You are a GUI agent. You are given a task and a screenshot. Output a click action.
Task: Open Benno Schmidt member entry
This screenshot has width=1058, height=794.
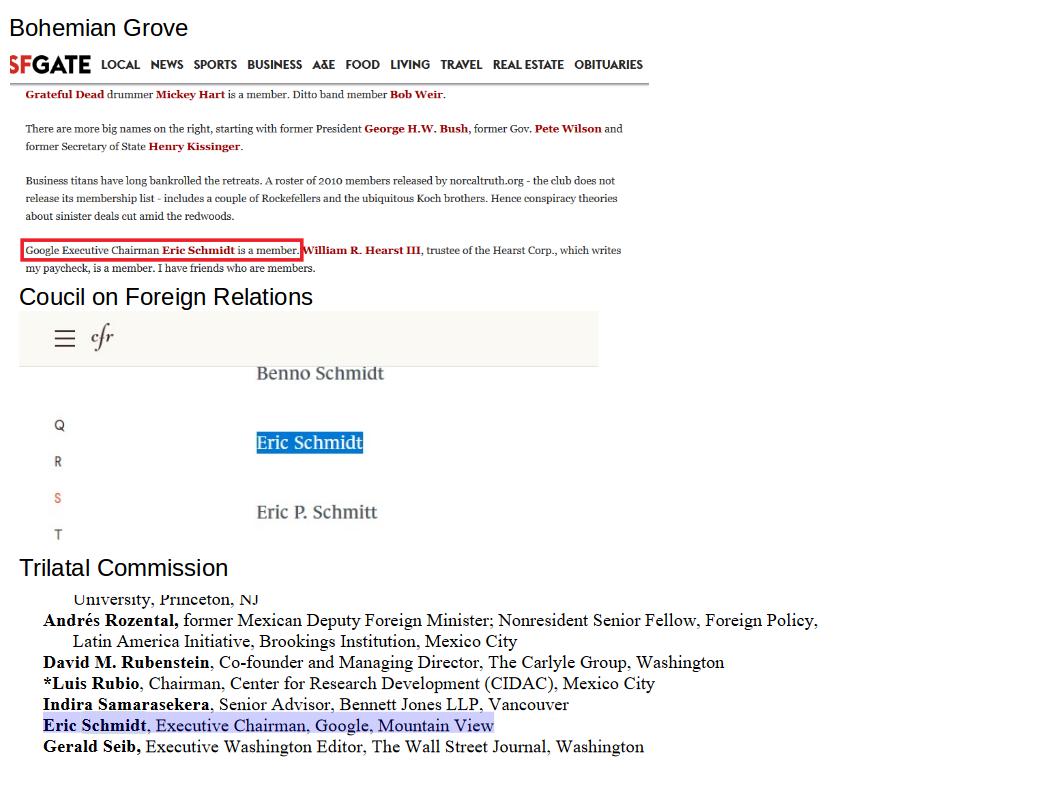(320, 374)
